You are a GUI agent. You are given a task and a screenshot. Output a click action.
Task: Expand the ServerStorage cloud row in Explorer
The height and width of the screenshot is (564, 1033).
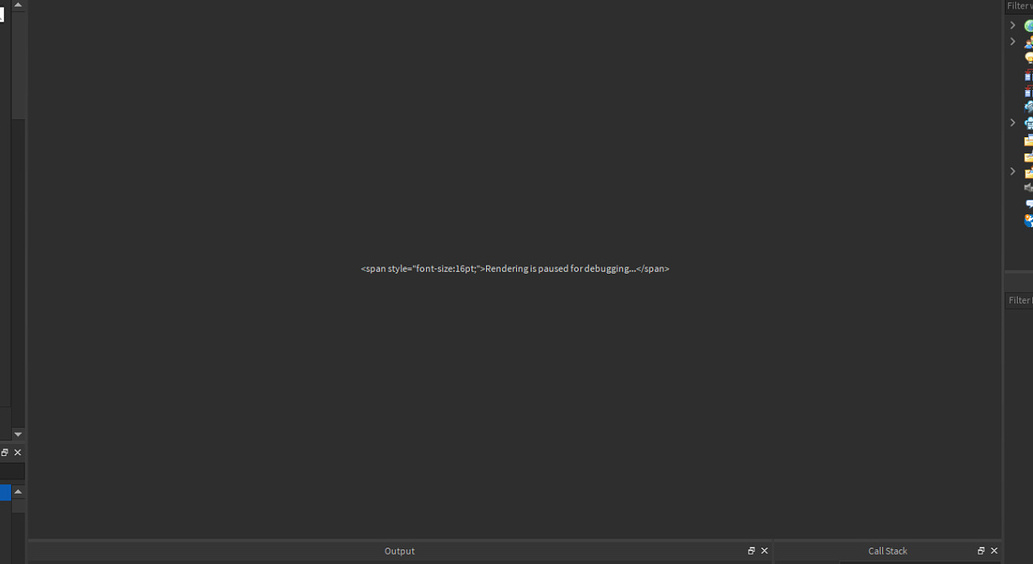(1013, 123)
